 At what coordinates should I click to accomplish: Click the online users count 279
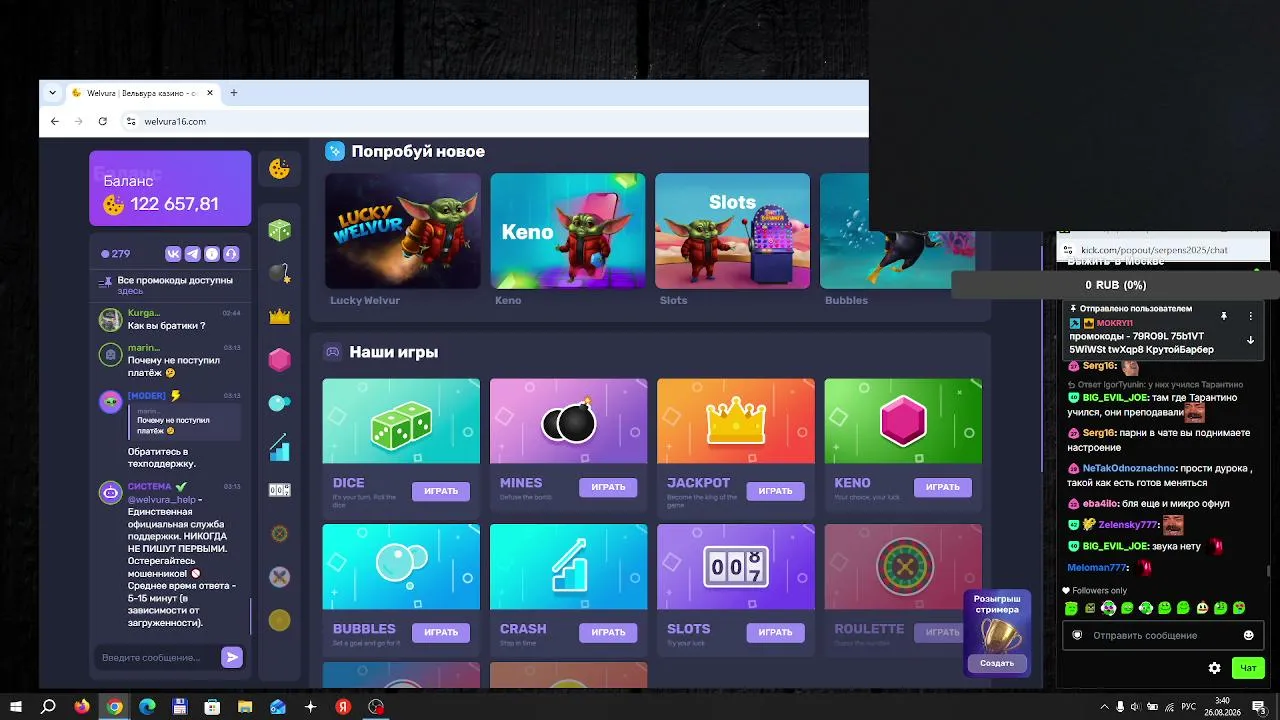pyautogui.click(x=116, y=254)
